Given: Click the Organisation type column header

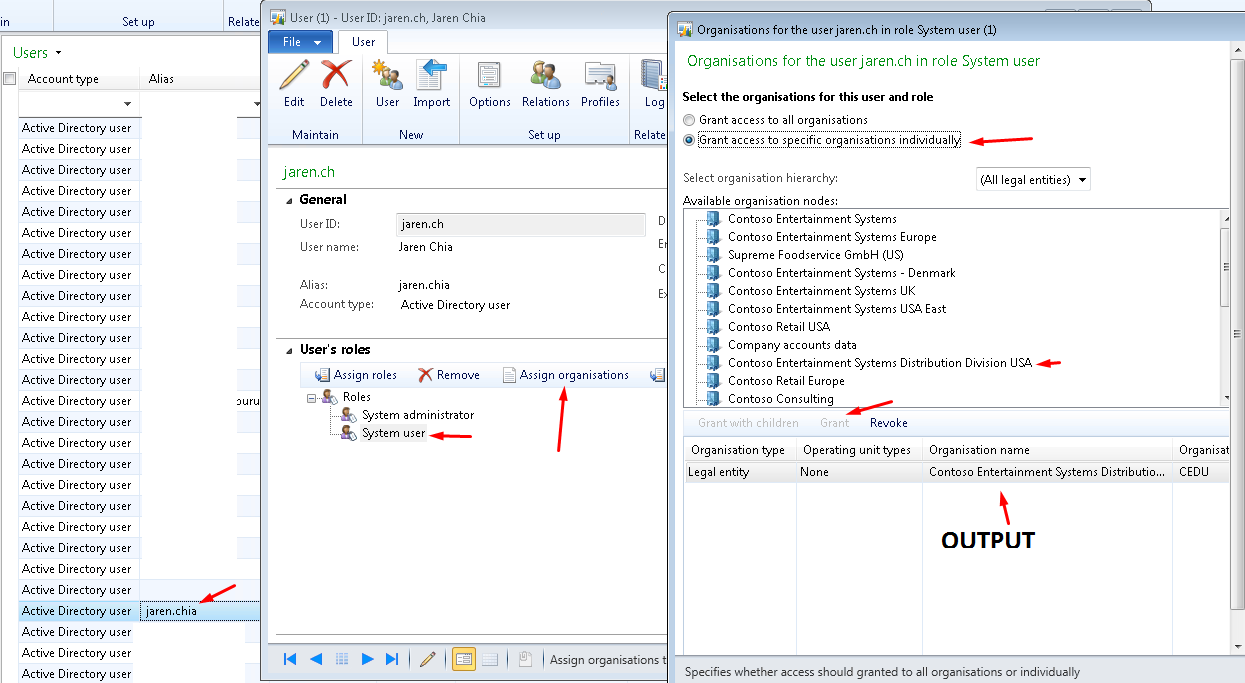Looking at the screenshot, I should point(740,450).
